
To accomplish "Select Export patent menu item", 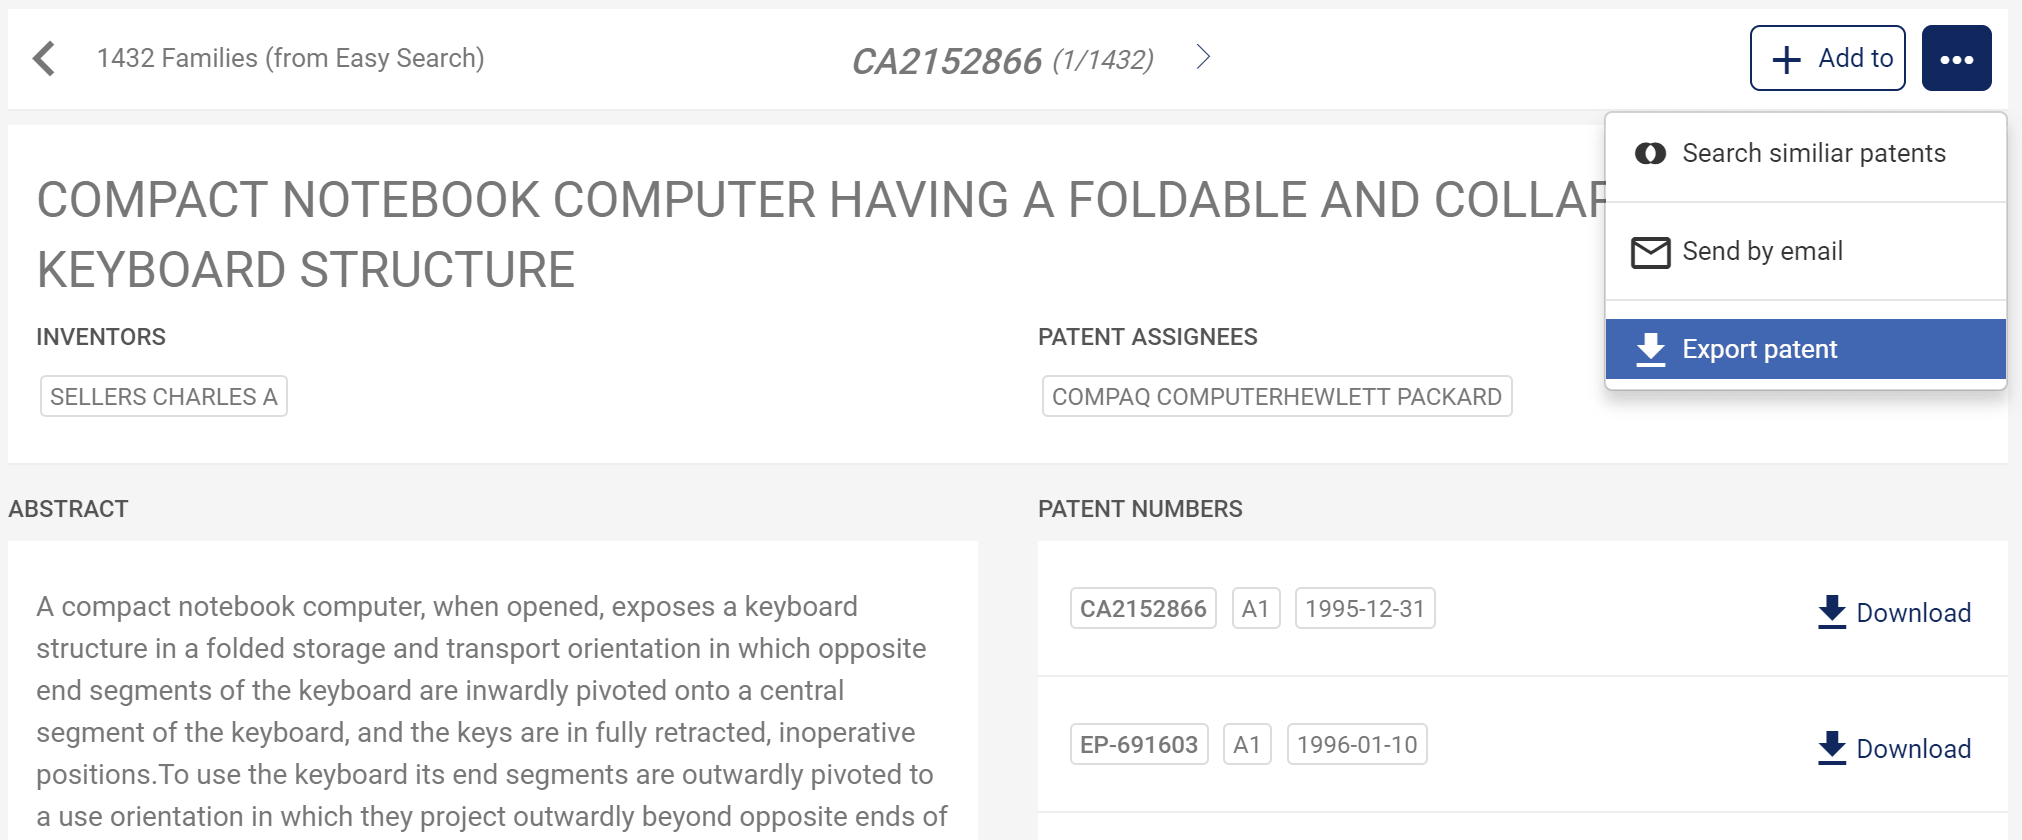I will coord(1759,349).
